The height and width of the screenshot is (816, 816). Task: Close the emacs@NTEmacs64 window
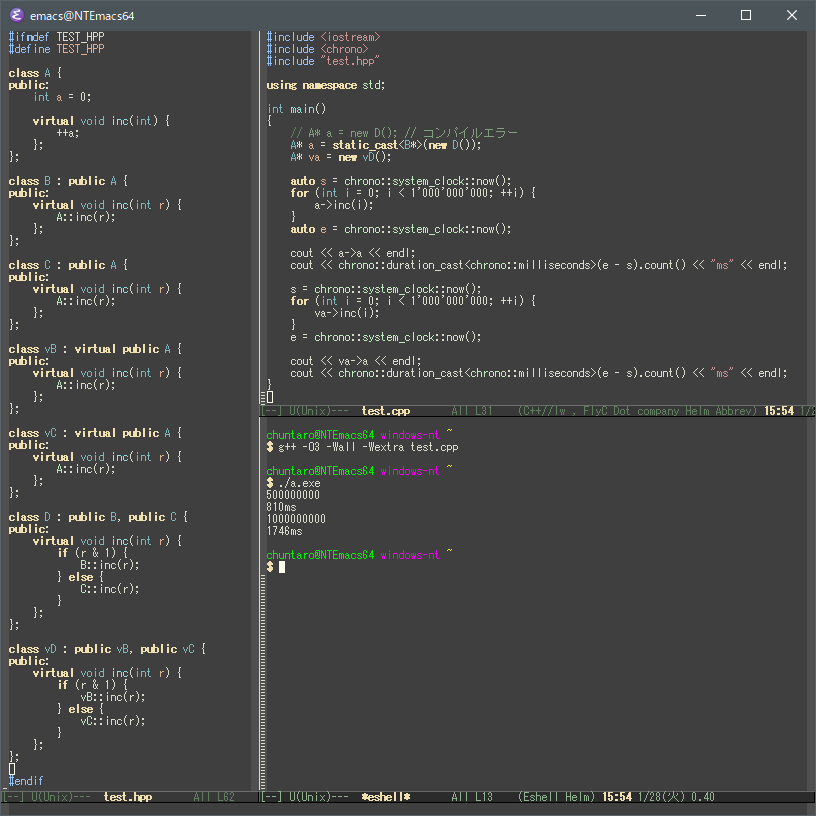point(792,15)
